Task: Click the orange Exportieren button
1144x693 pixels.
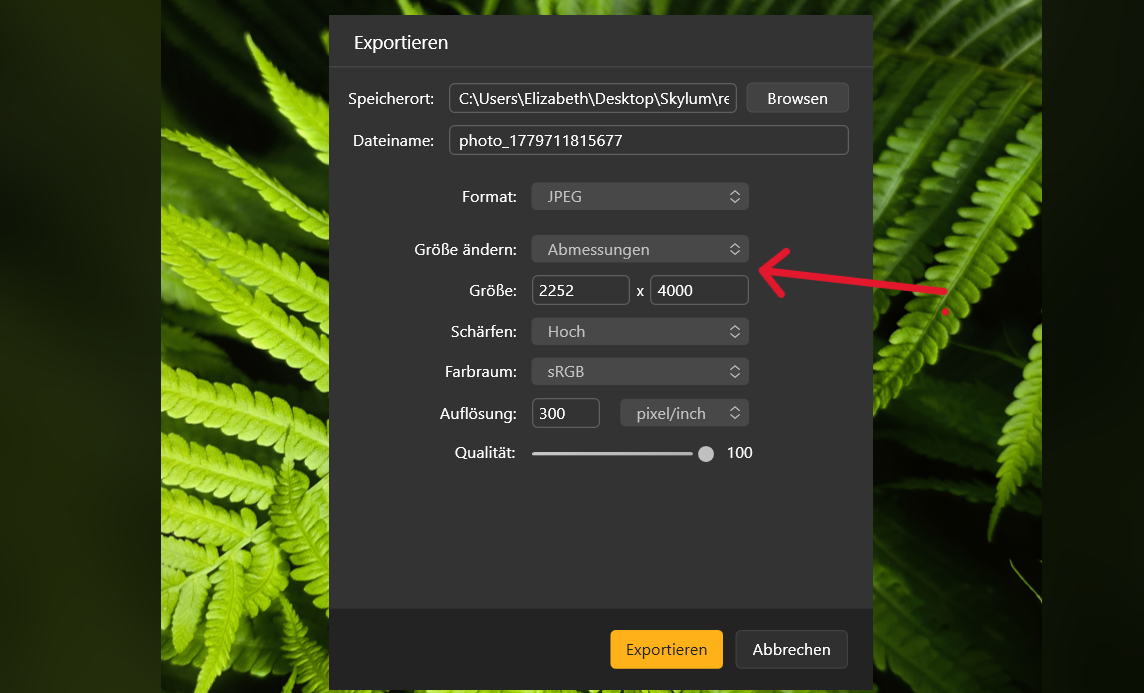Action: pyautogui.click(x=666, y=649)
